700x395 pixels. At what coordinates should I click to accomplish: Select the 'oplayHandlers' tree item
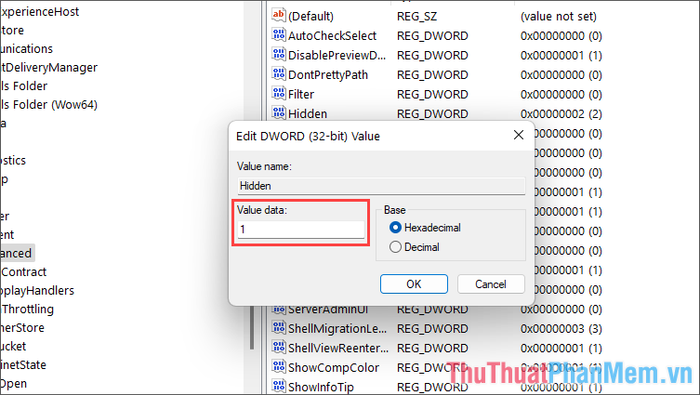(x=37, y=291)
